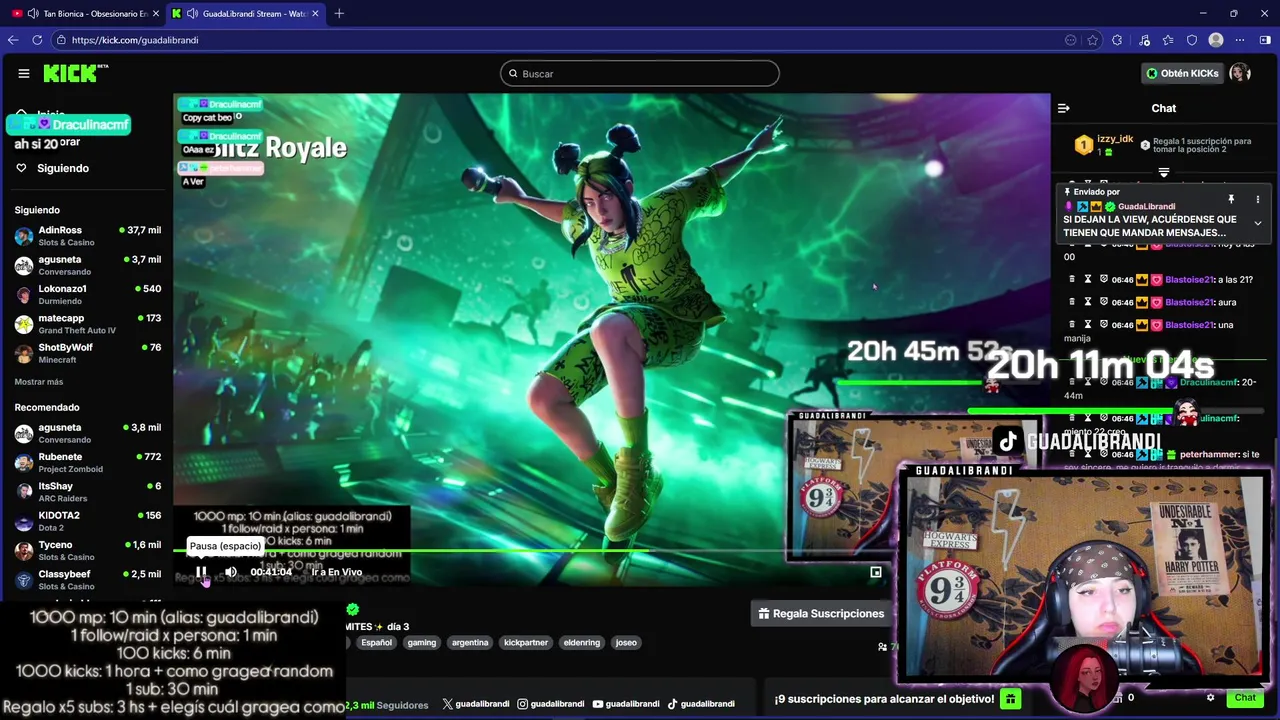
Task: Select the argentina tag
Action: [x=470, y=643]
